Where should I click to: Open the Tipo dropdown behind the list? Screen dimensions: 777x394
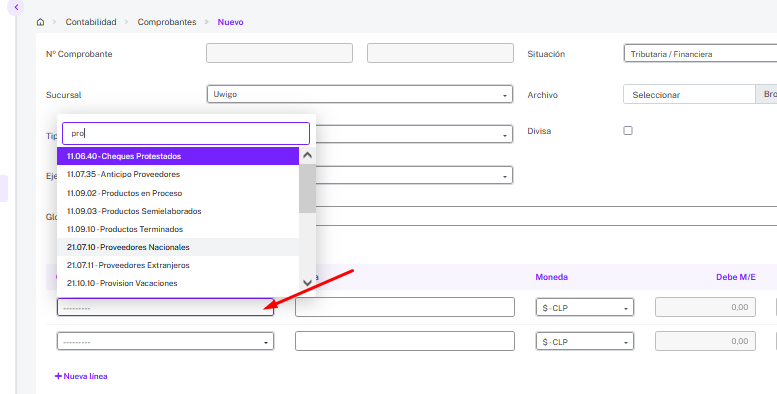tap(414, 134)
